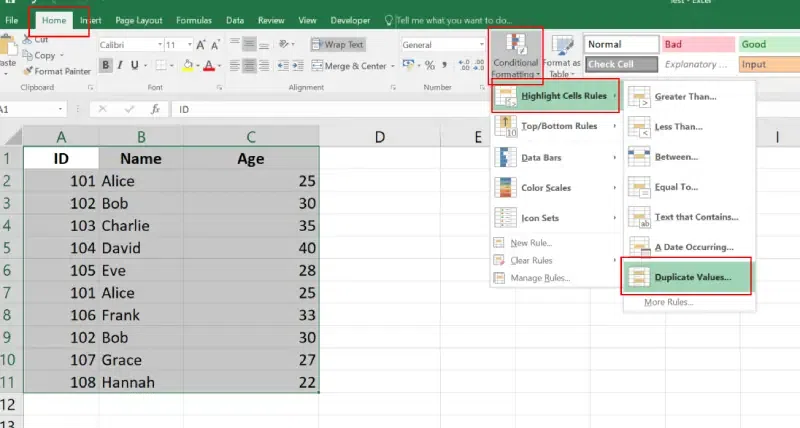Switch to the Page Layout tab

(138, 20)
